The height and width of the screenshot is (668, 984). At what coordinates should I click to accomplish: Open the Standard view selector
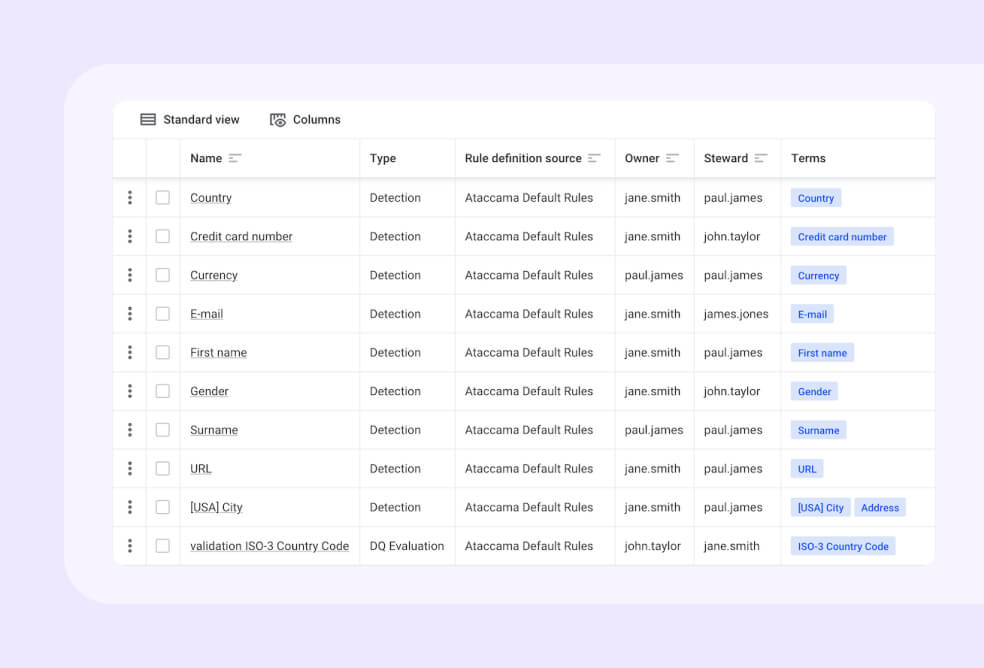pyautogui.click(x=190, y=120)
